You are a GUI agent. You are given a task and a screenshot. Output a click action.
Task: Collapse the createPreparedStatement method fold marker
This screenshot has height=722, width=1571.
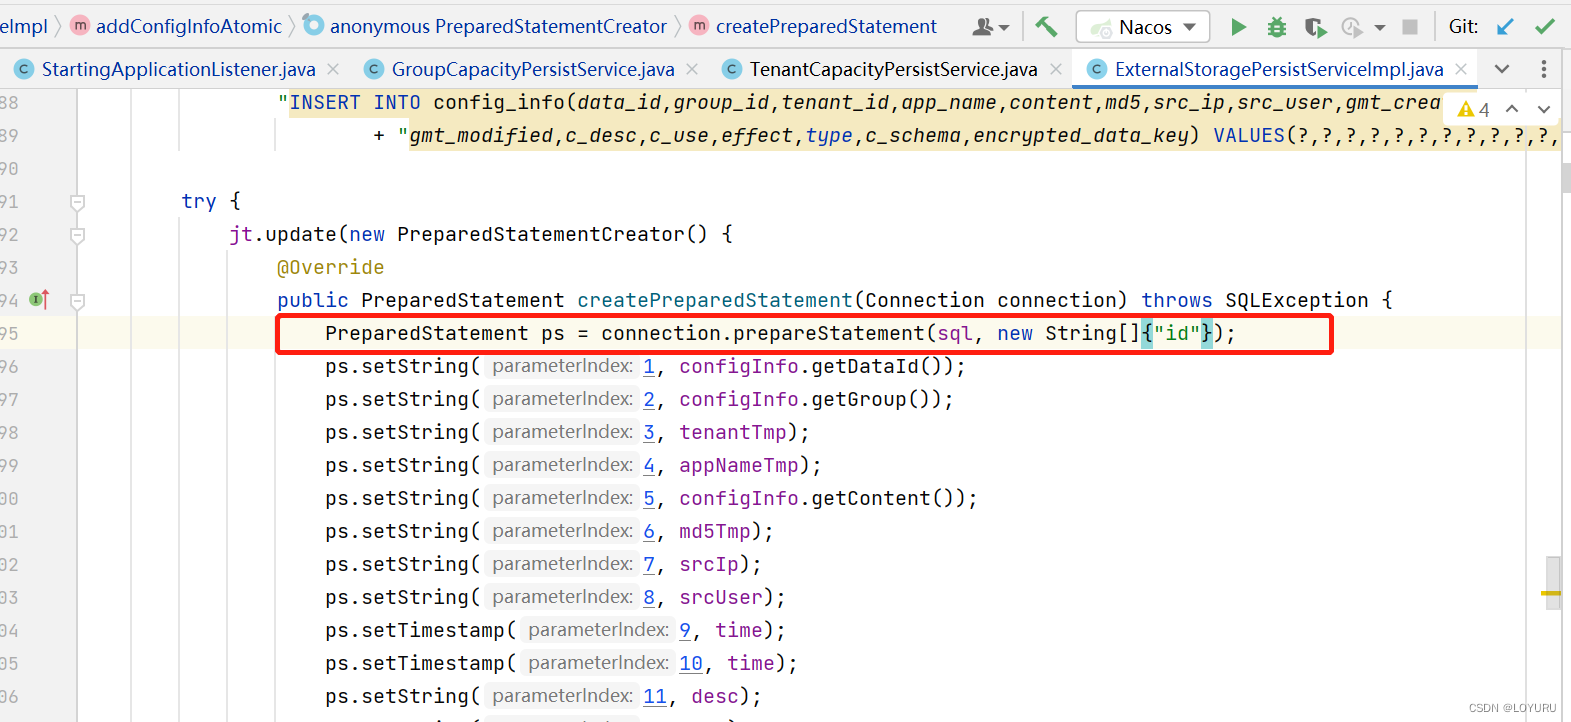click(x=77, y=301)
